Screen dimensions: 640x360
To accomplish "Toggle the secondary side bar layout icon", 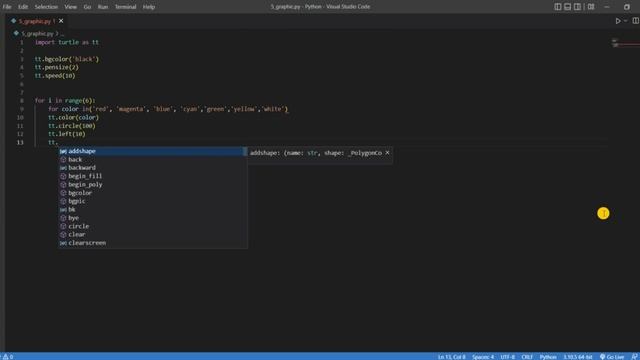I will 577,7.
